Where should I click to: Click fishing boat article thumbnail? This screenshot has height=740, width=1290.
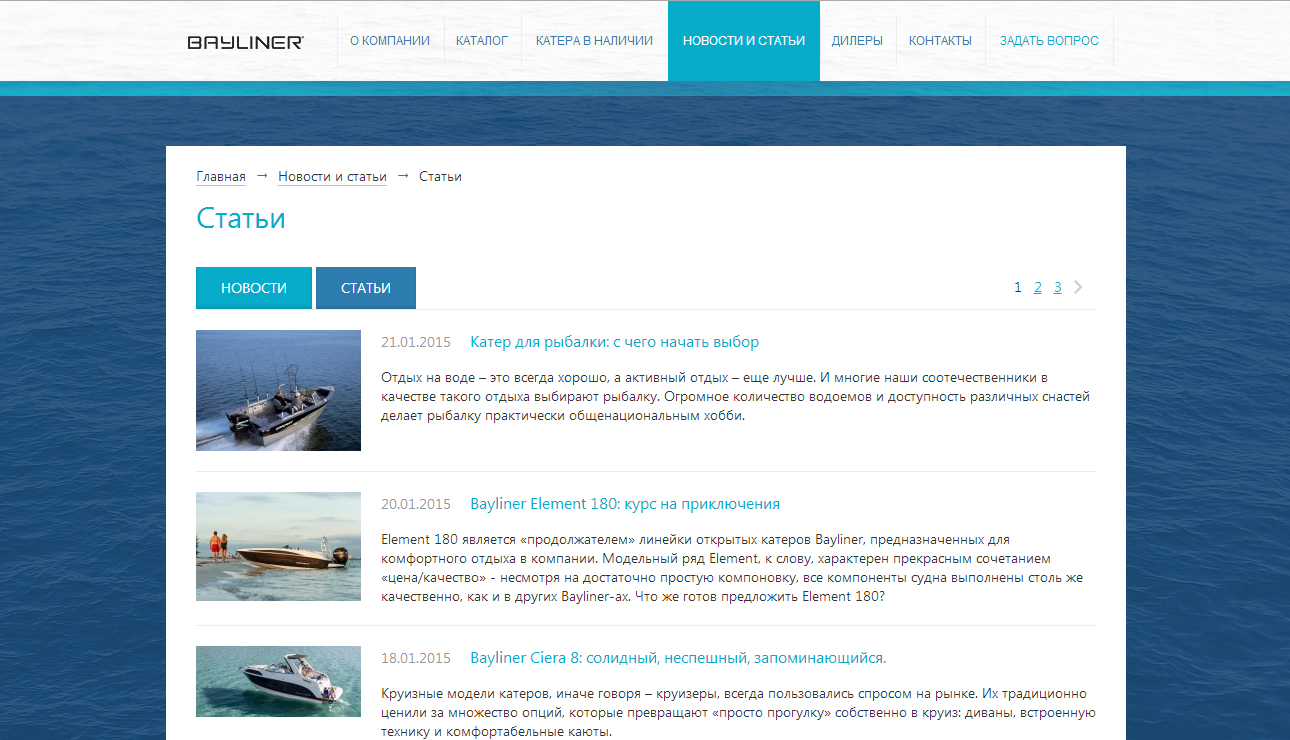point(278,390)
